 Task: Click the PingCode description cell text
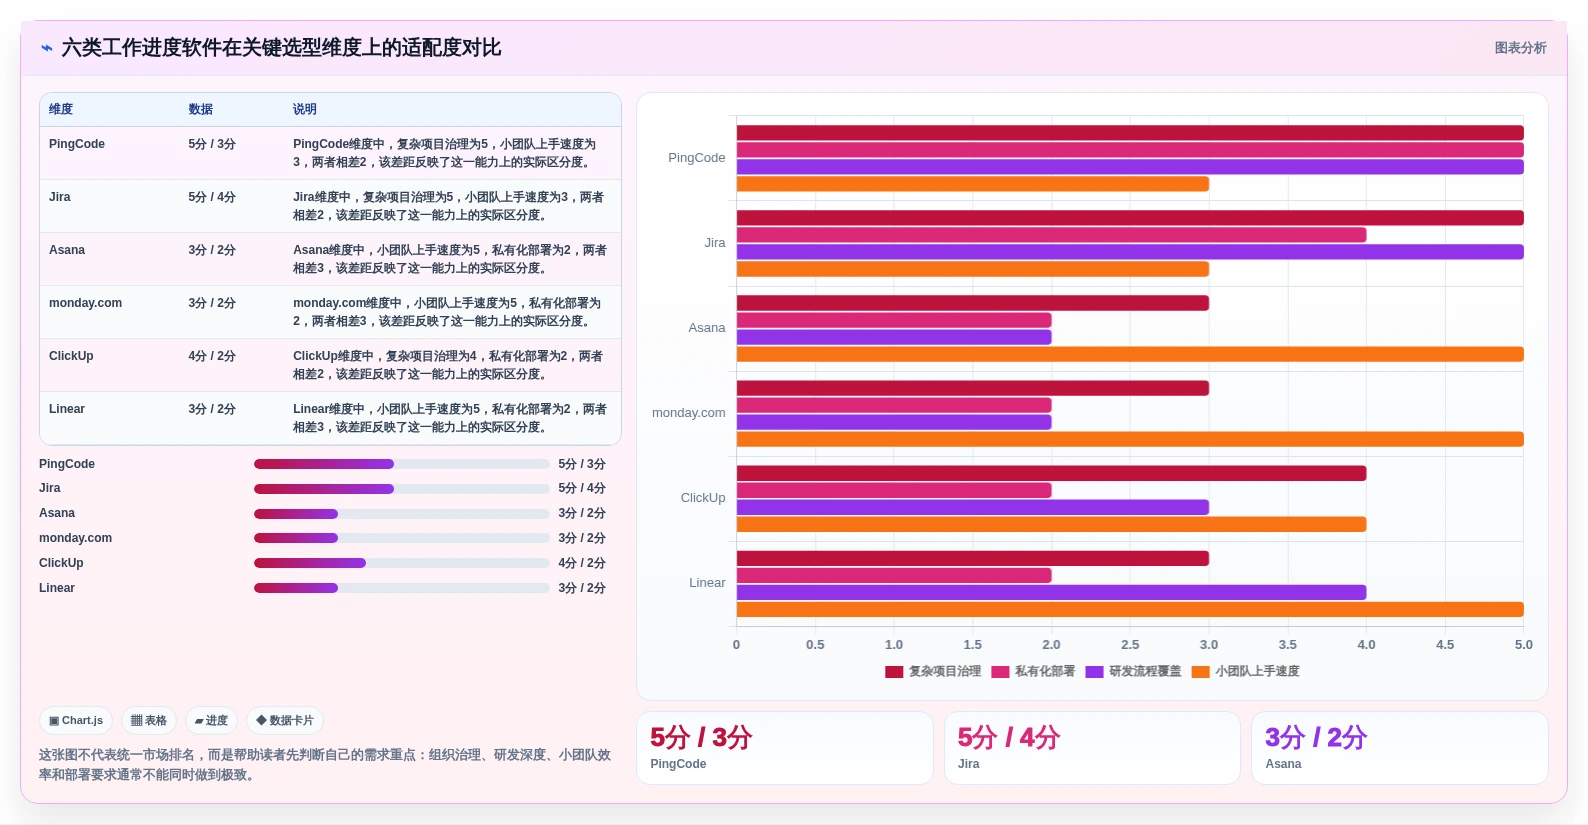(x=444, y=153)
